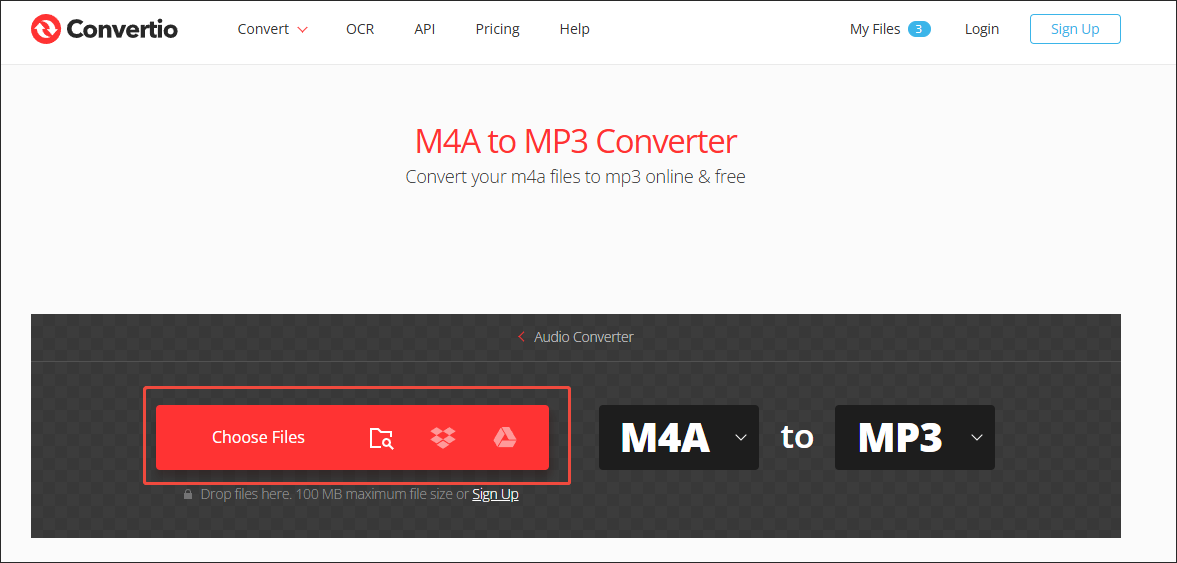Viewport: 1177px width, 563px height.
Task: Open the MP3 target format dropdown
Action: pyautogui.click(x=914, y=438)
